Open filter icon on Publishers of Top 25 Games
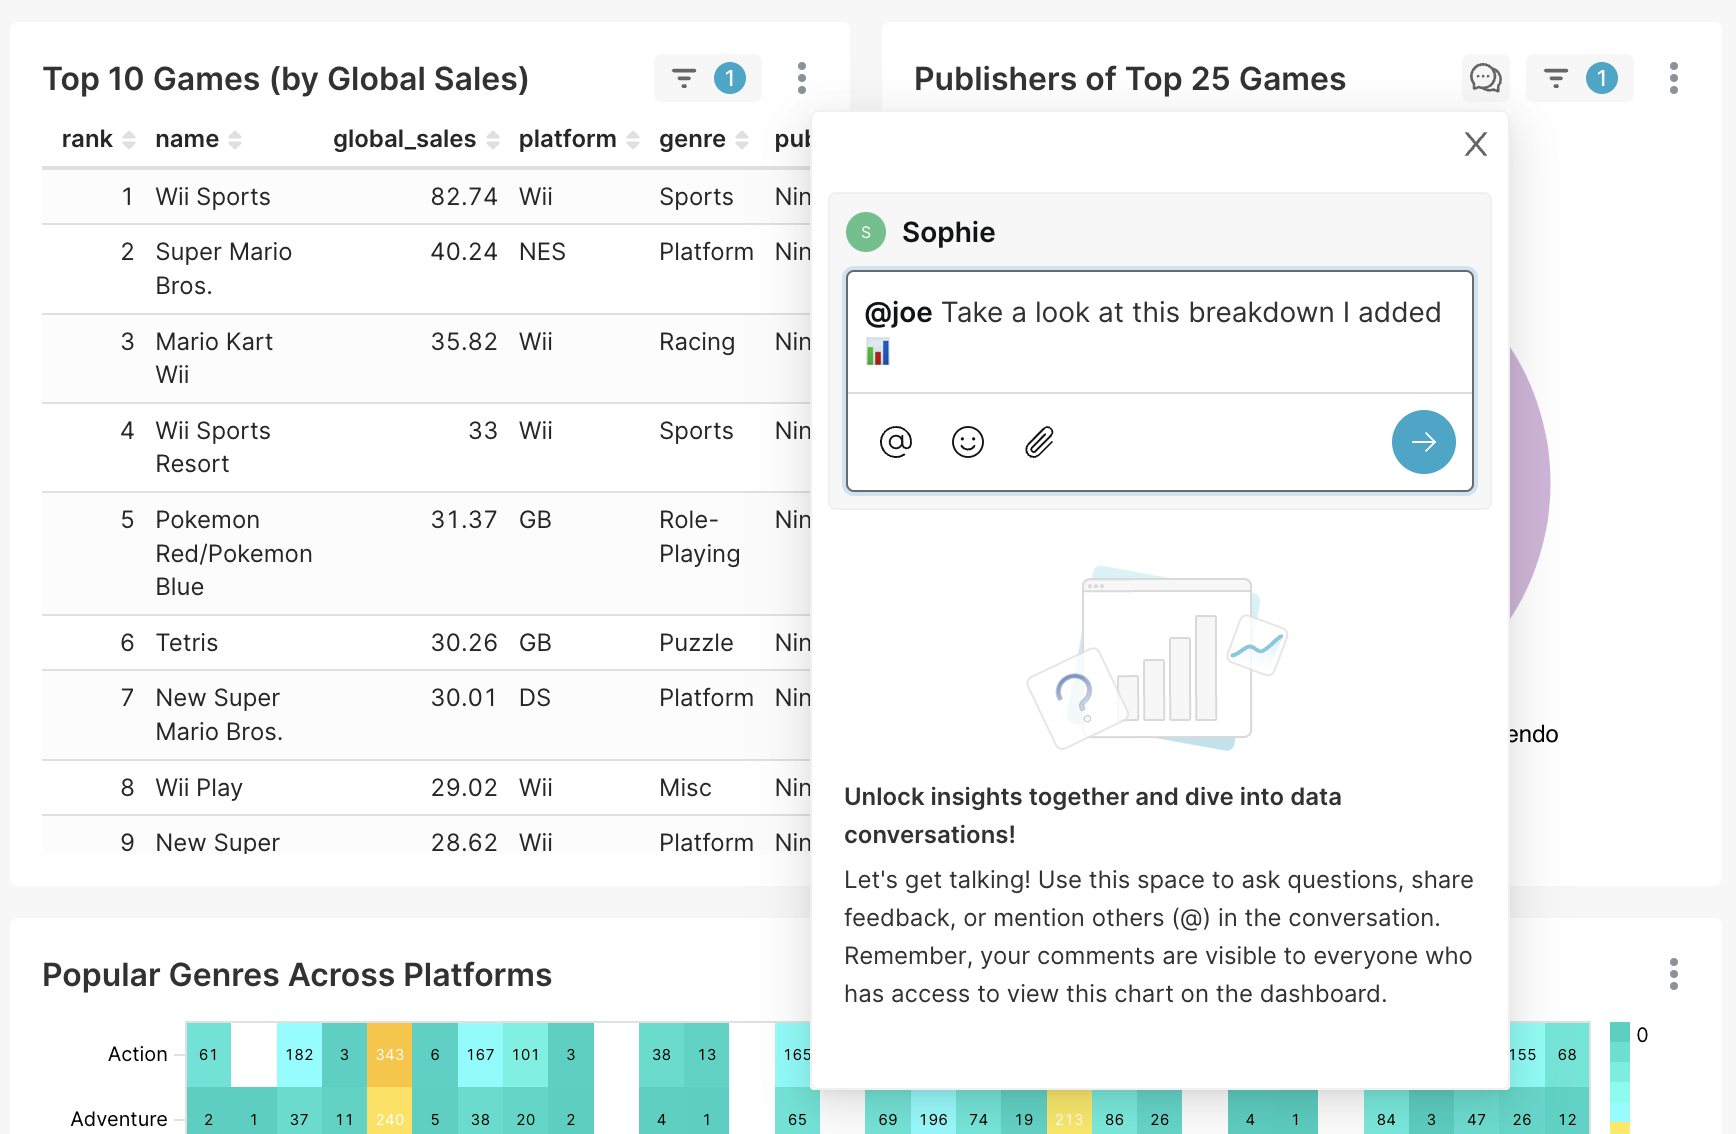This screenshot has height=1134, width=1736. click(1556, 78)
